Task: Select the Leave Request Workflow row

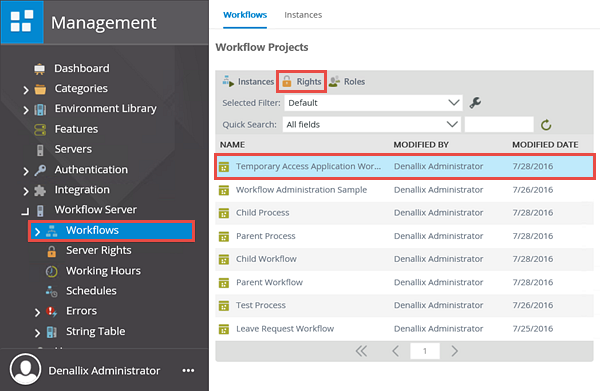Action: tap(404, 329)
